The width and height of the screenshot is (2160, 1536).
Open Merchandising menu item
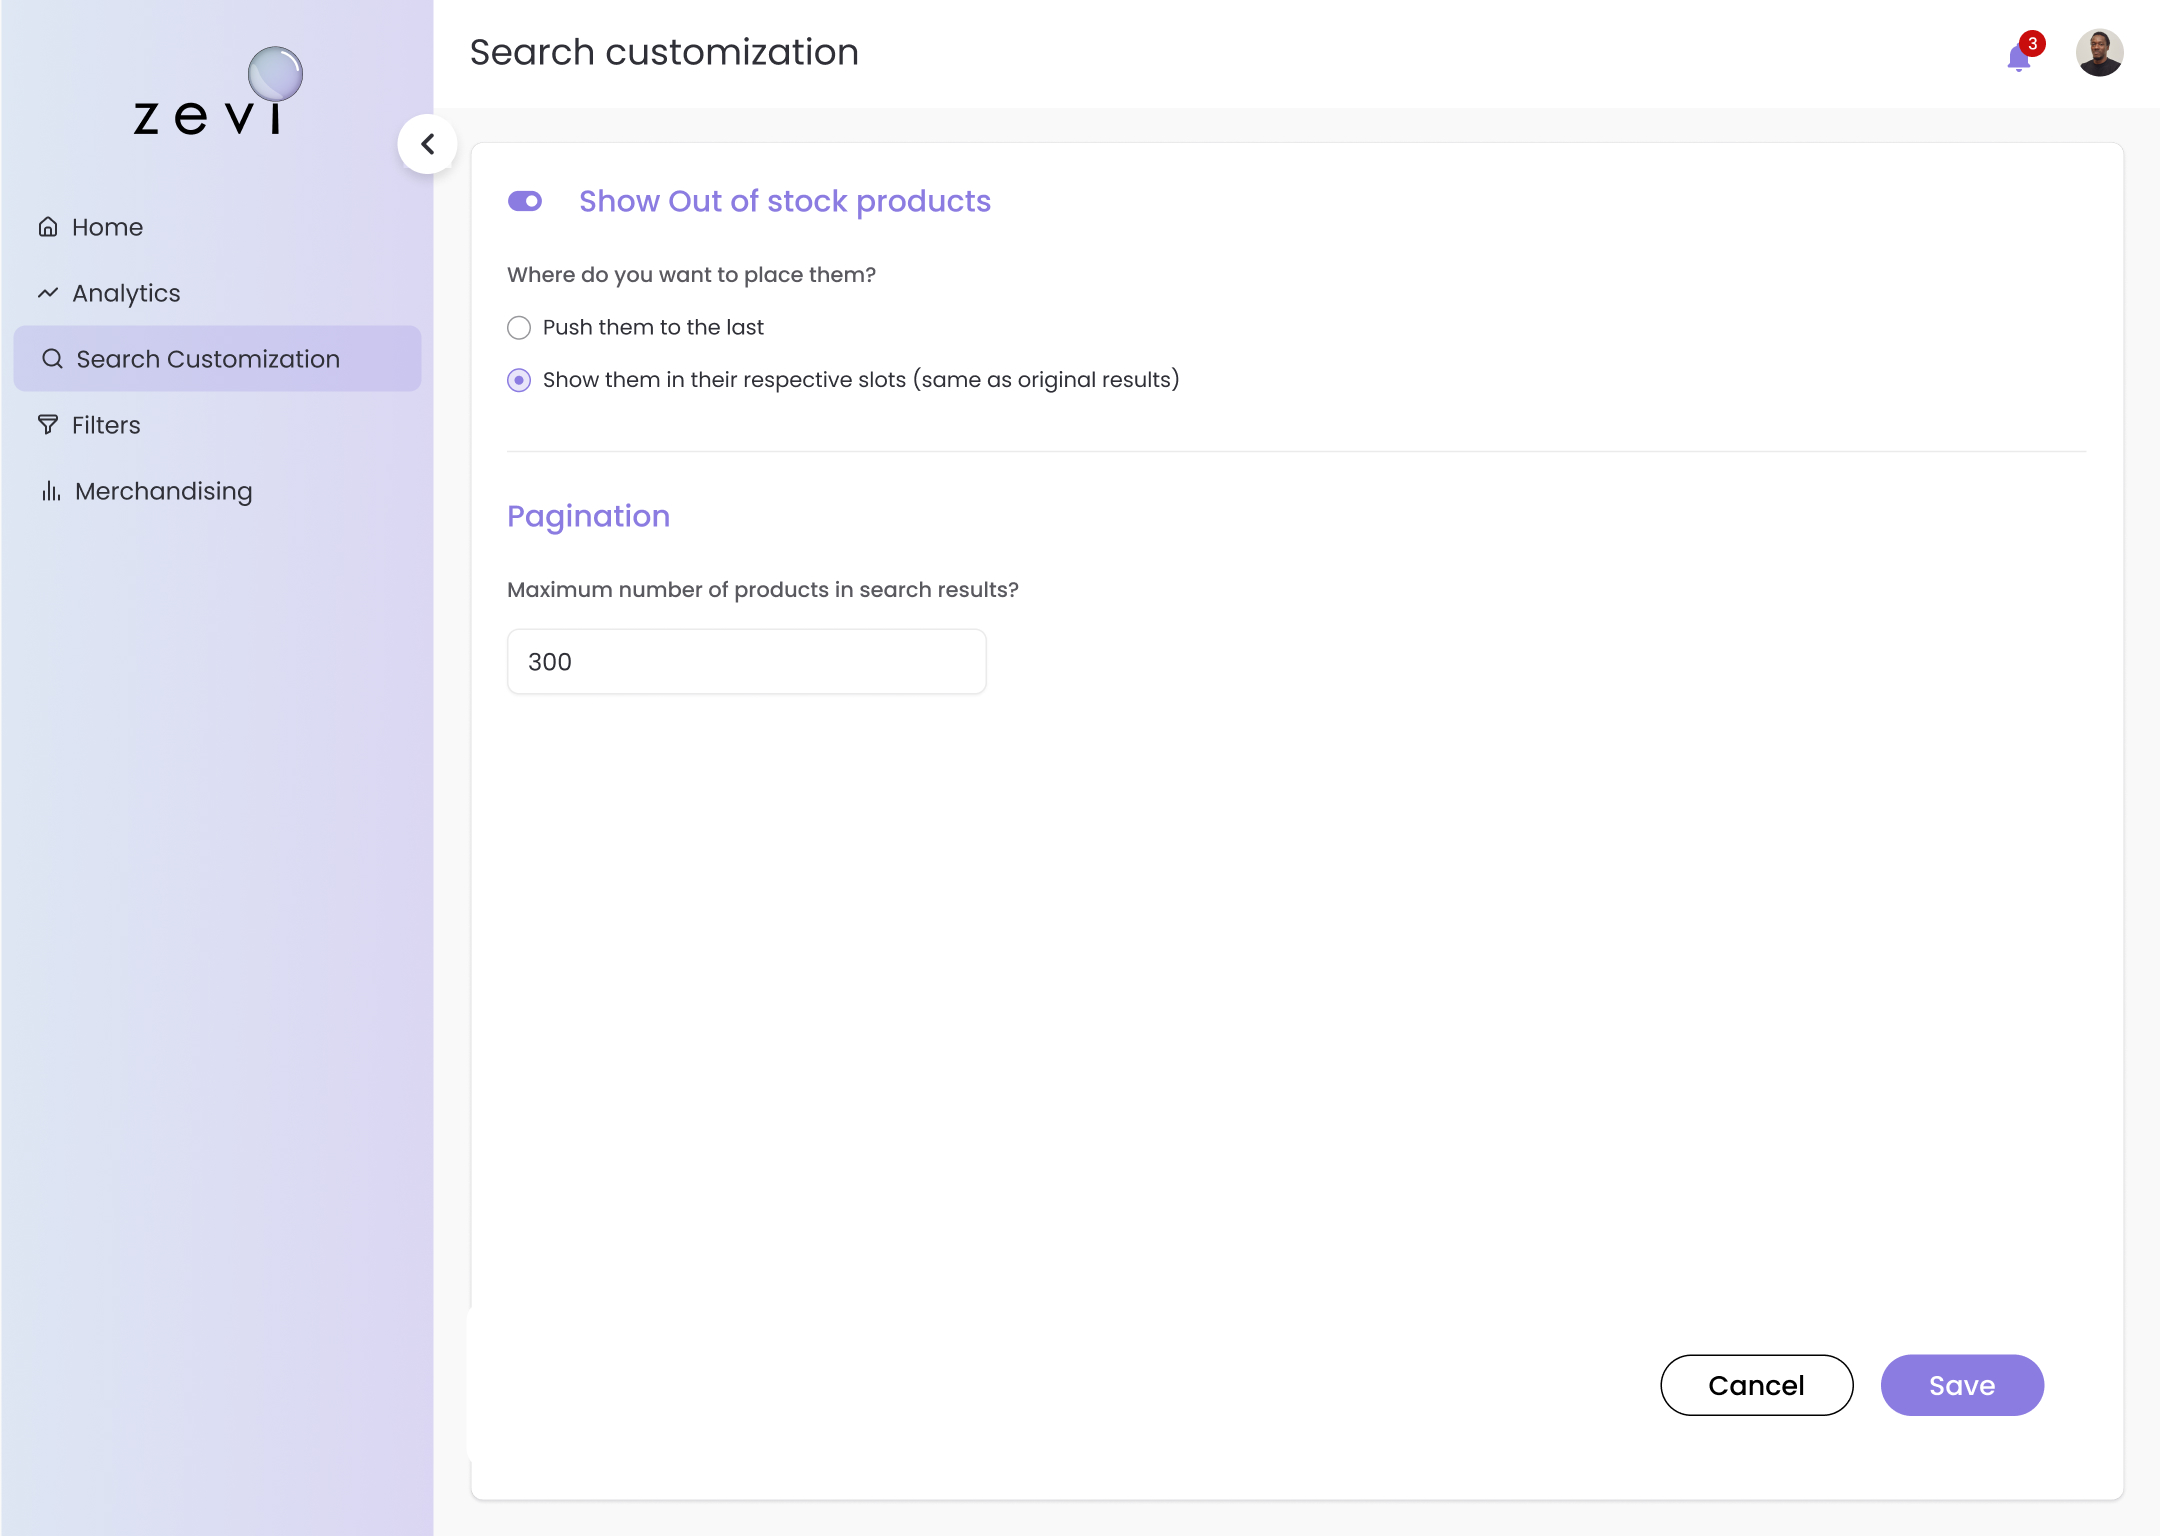point(163,491)
